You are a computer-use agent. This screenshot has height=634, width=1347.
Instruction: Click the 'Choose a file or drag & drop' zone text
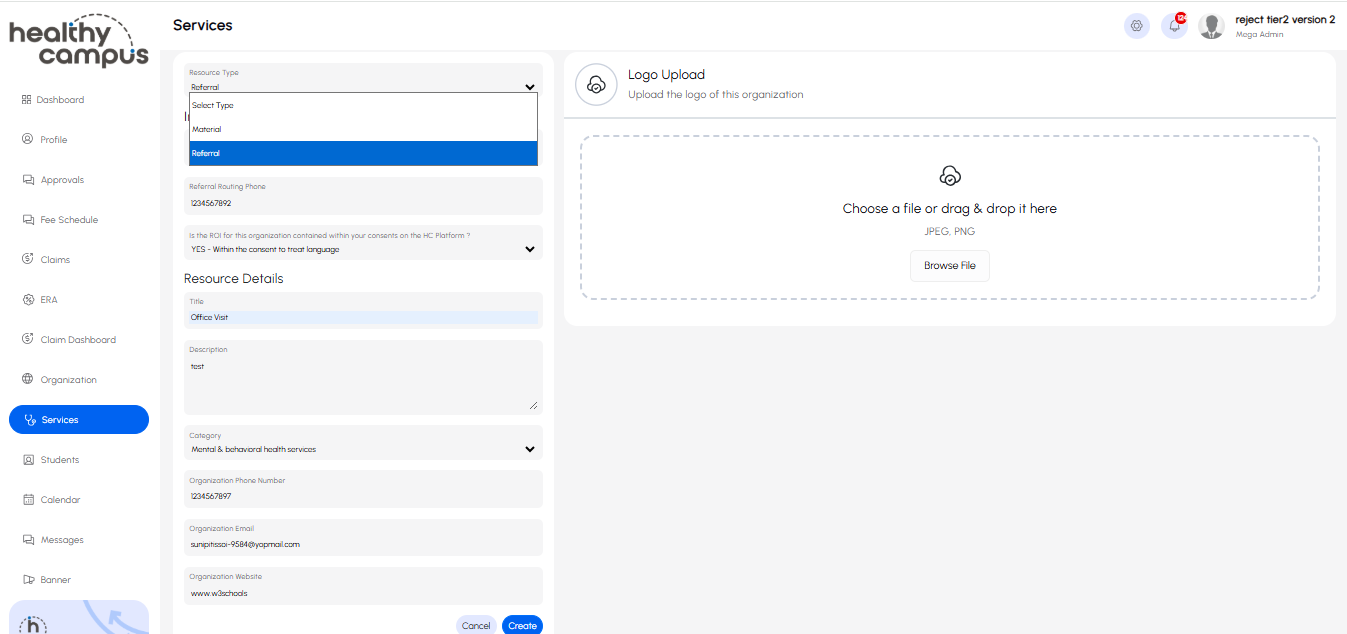pos(950,209)
